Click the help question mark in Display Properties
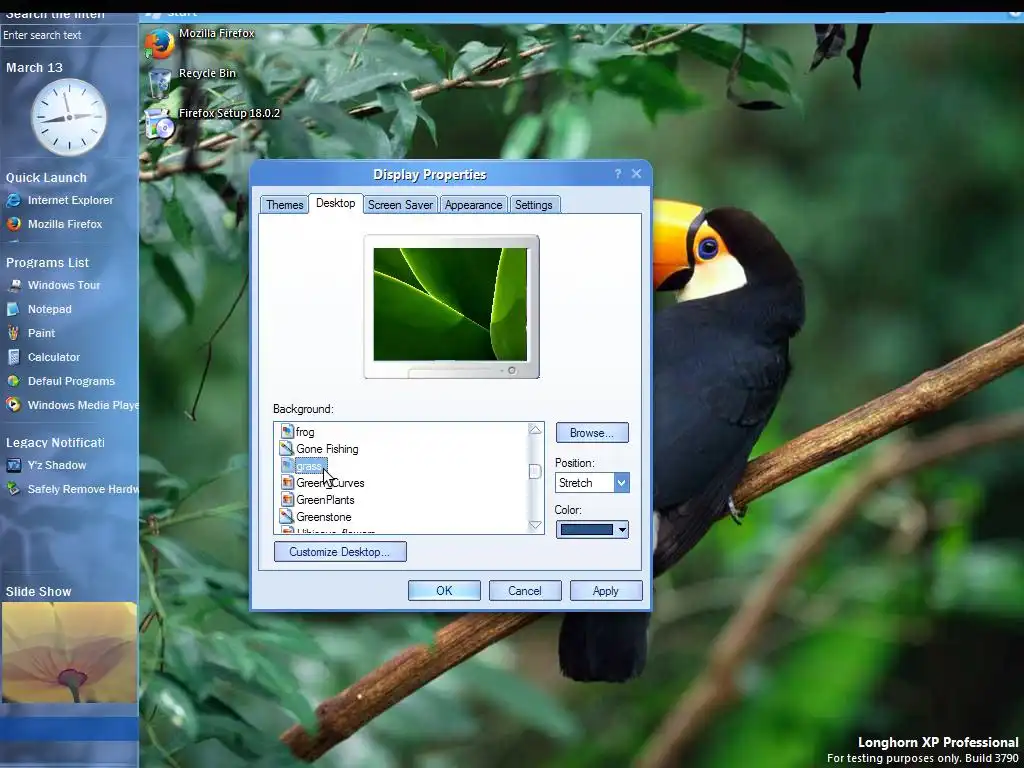This screenshot has width=1024, height=768. click(618, 174)
